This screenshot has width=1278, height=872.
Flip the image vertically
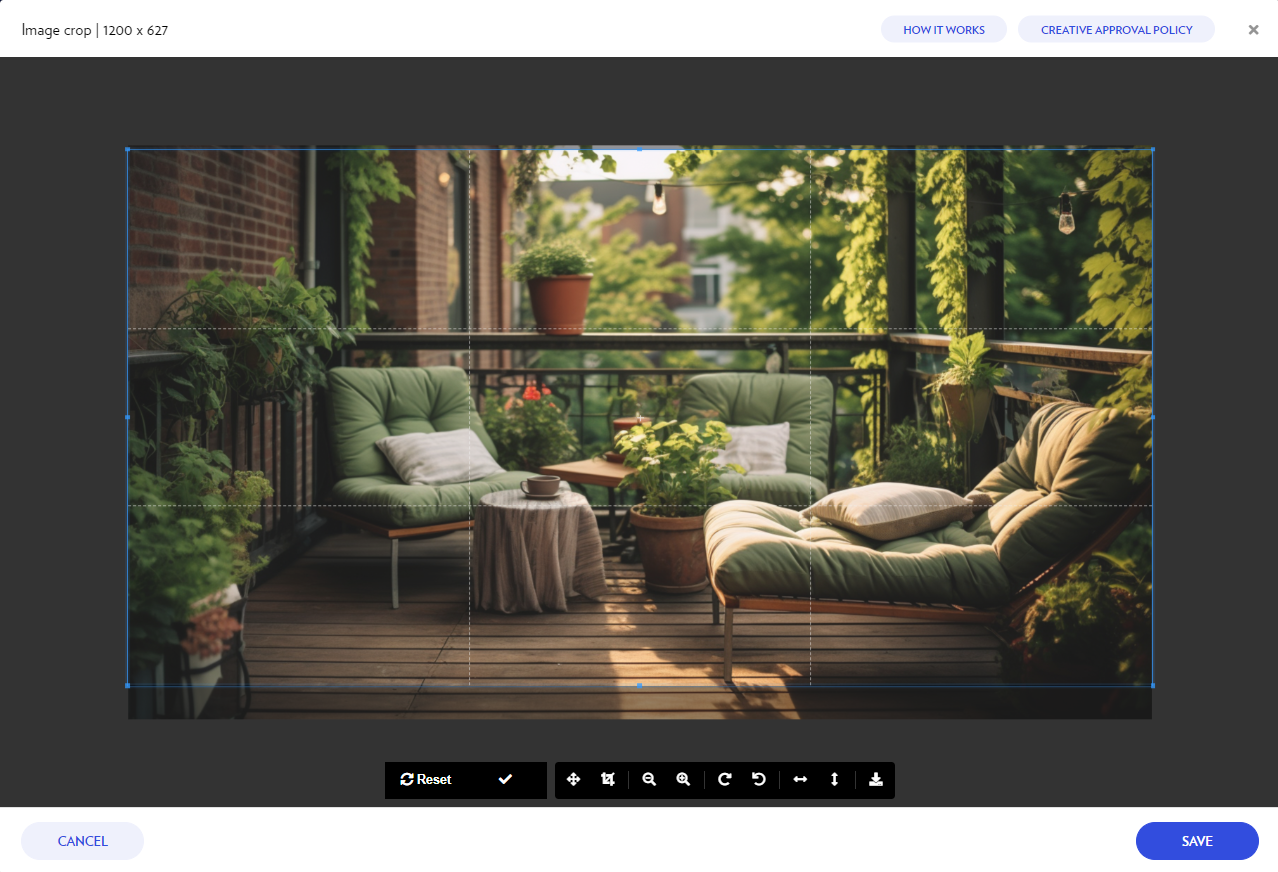(834, 780)
